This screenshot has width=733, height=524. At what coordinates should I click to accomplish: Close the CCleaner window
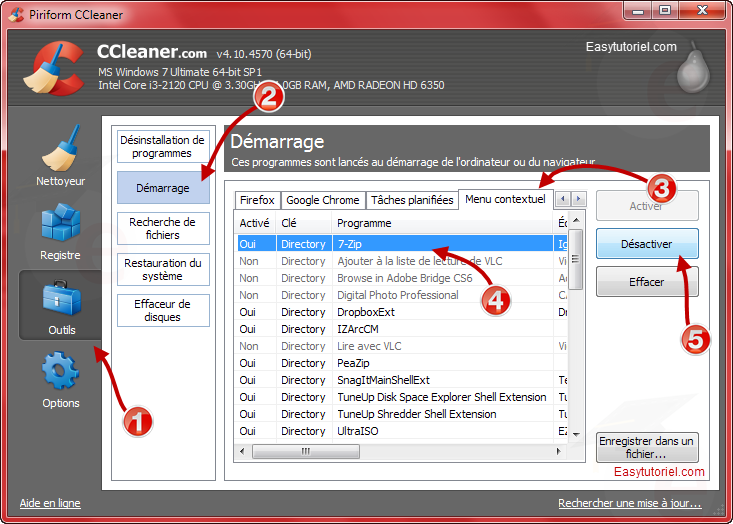click(x=703, y=10)
